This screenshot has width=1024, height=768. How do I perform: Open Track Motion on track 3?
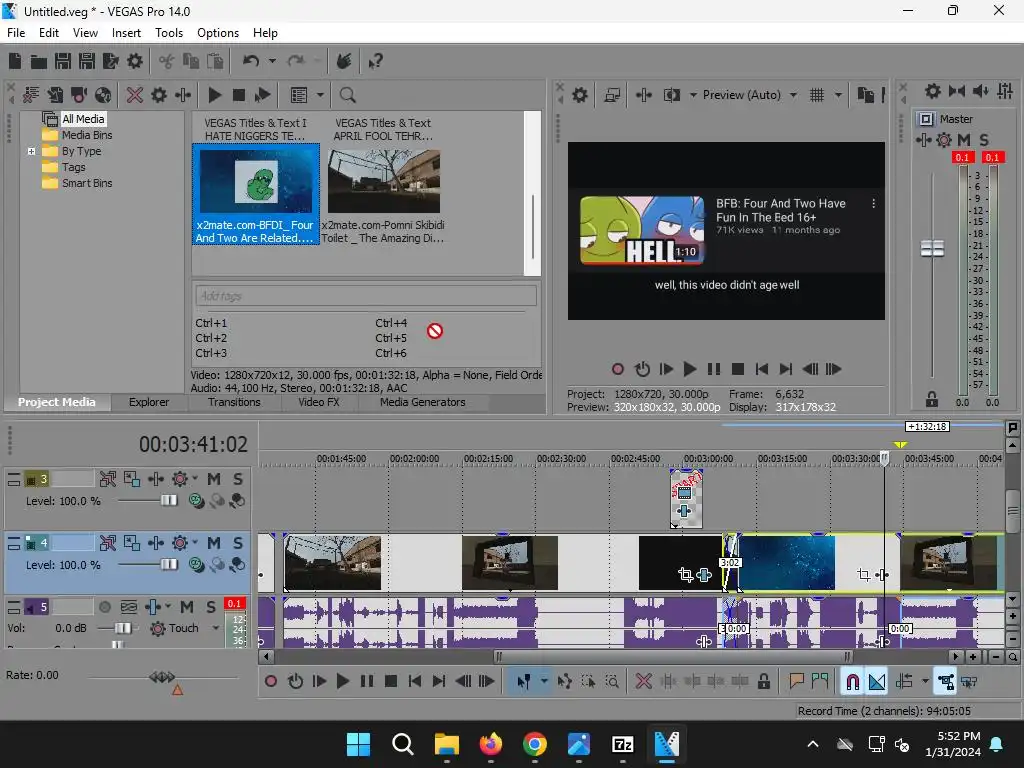point(132,479)
